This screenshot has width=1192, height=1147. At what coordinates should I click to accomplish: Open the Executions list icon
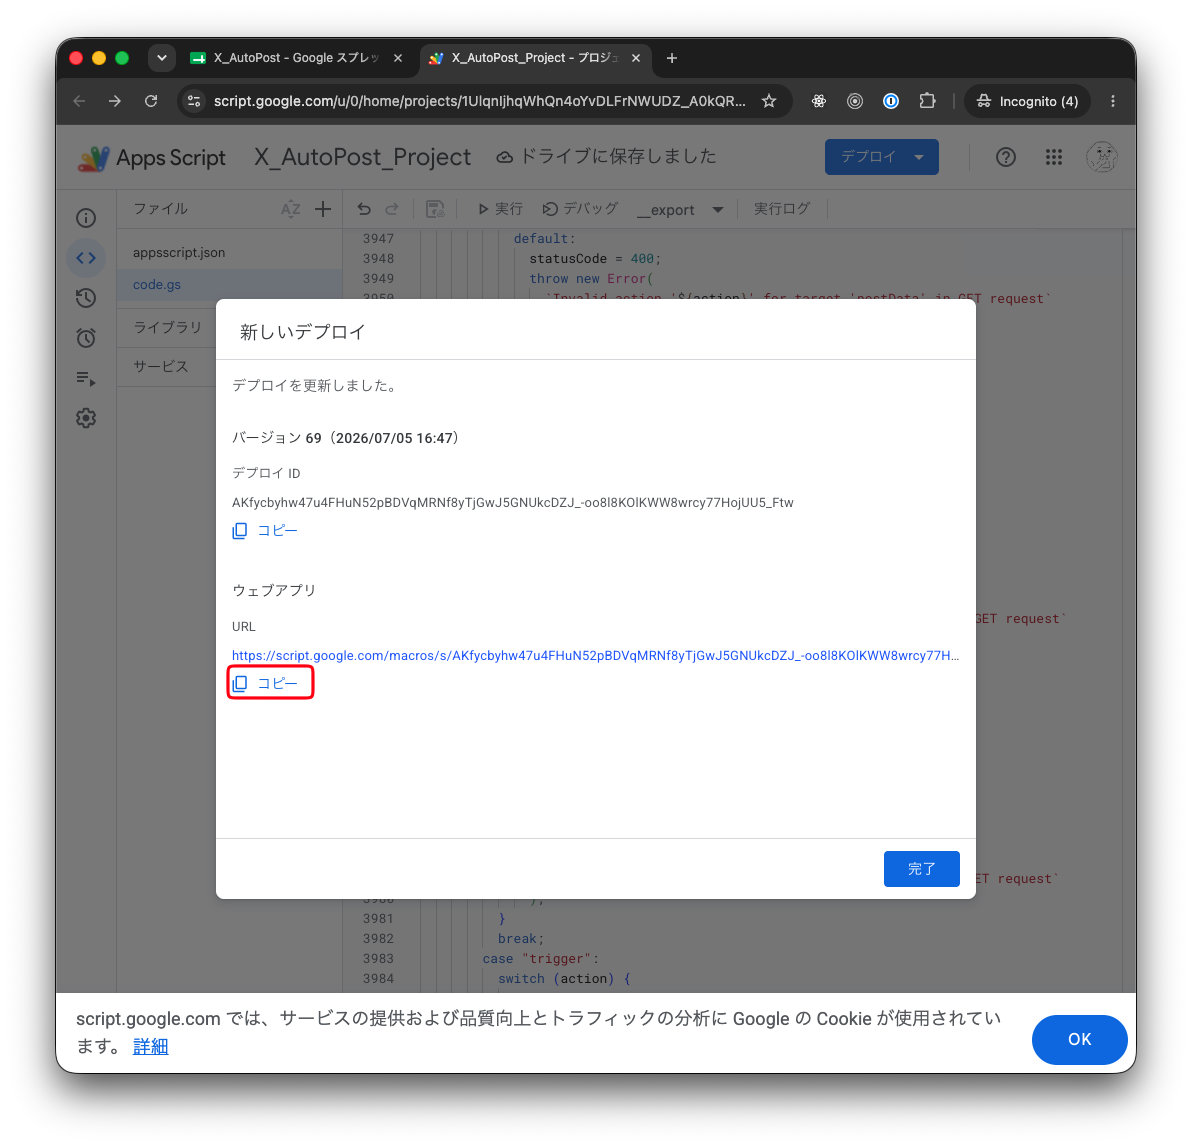coord(86,378)
